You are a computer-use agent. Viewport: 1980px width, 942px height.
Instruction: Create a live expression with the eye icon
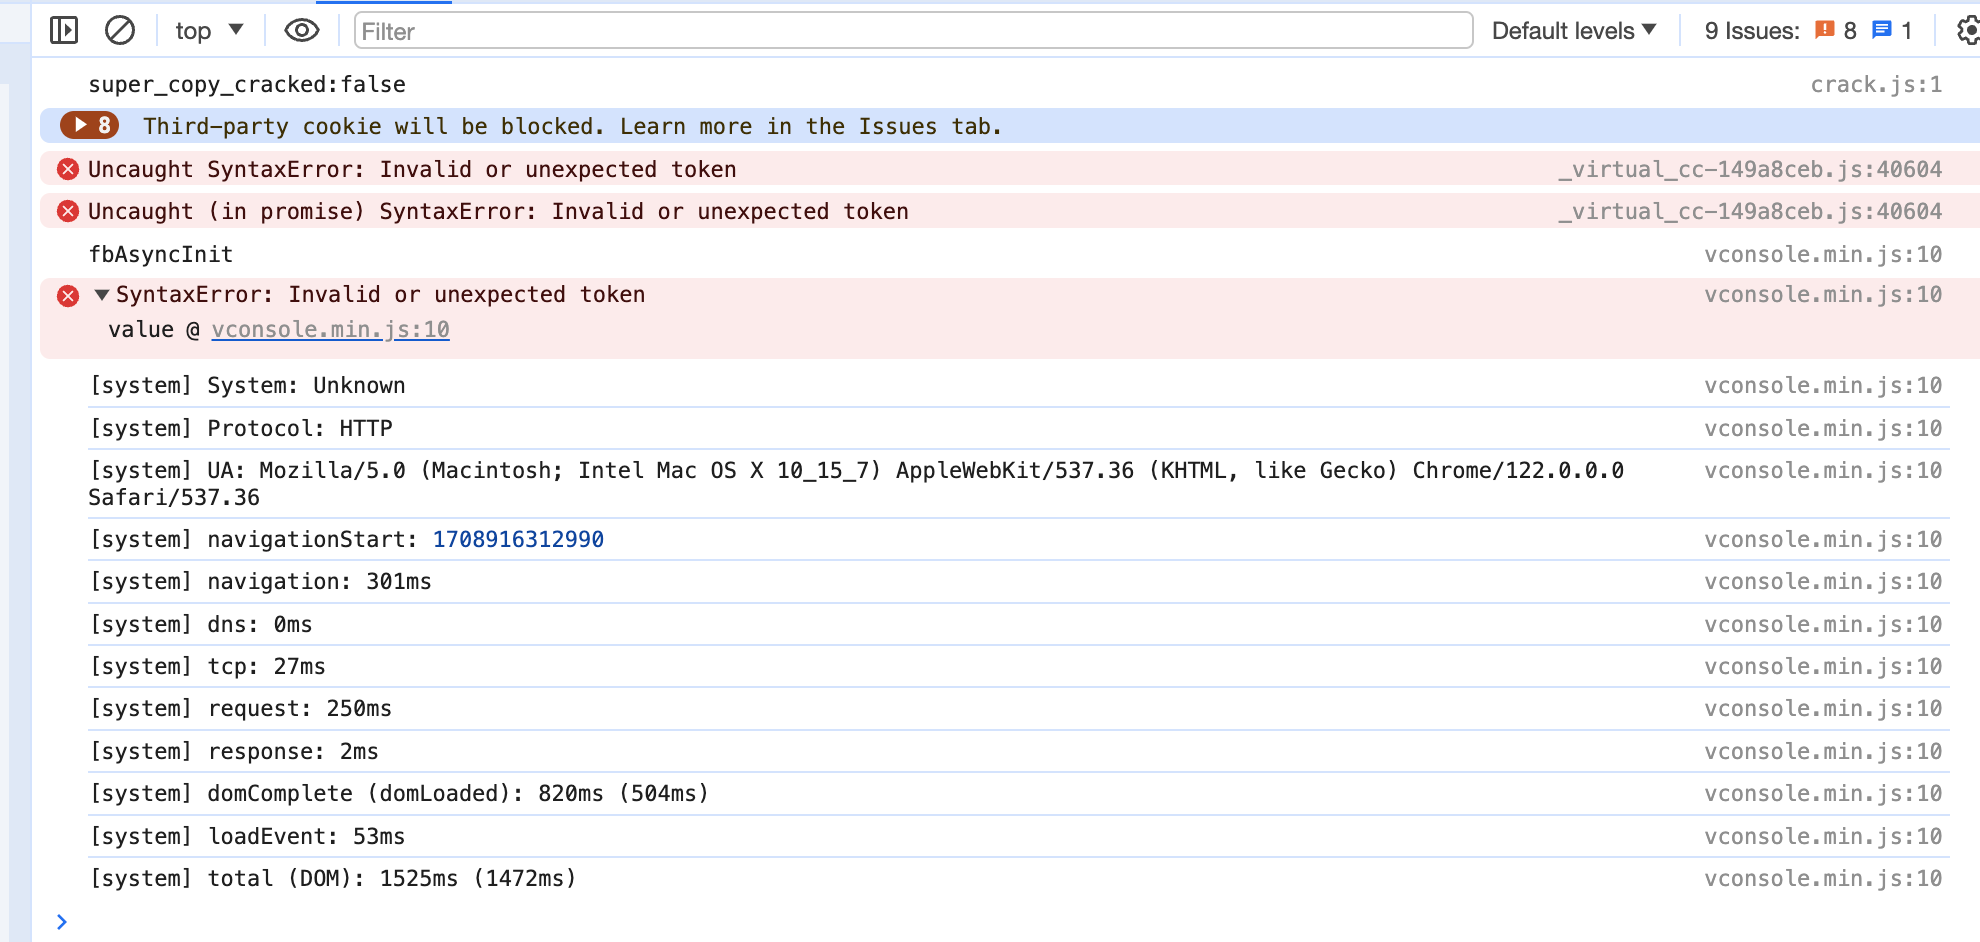301,31
